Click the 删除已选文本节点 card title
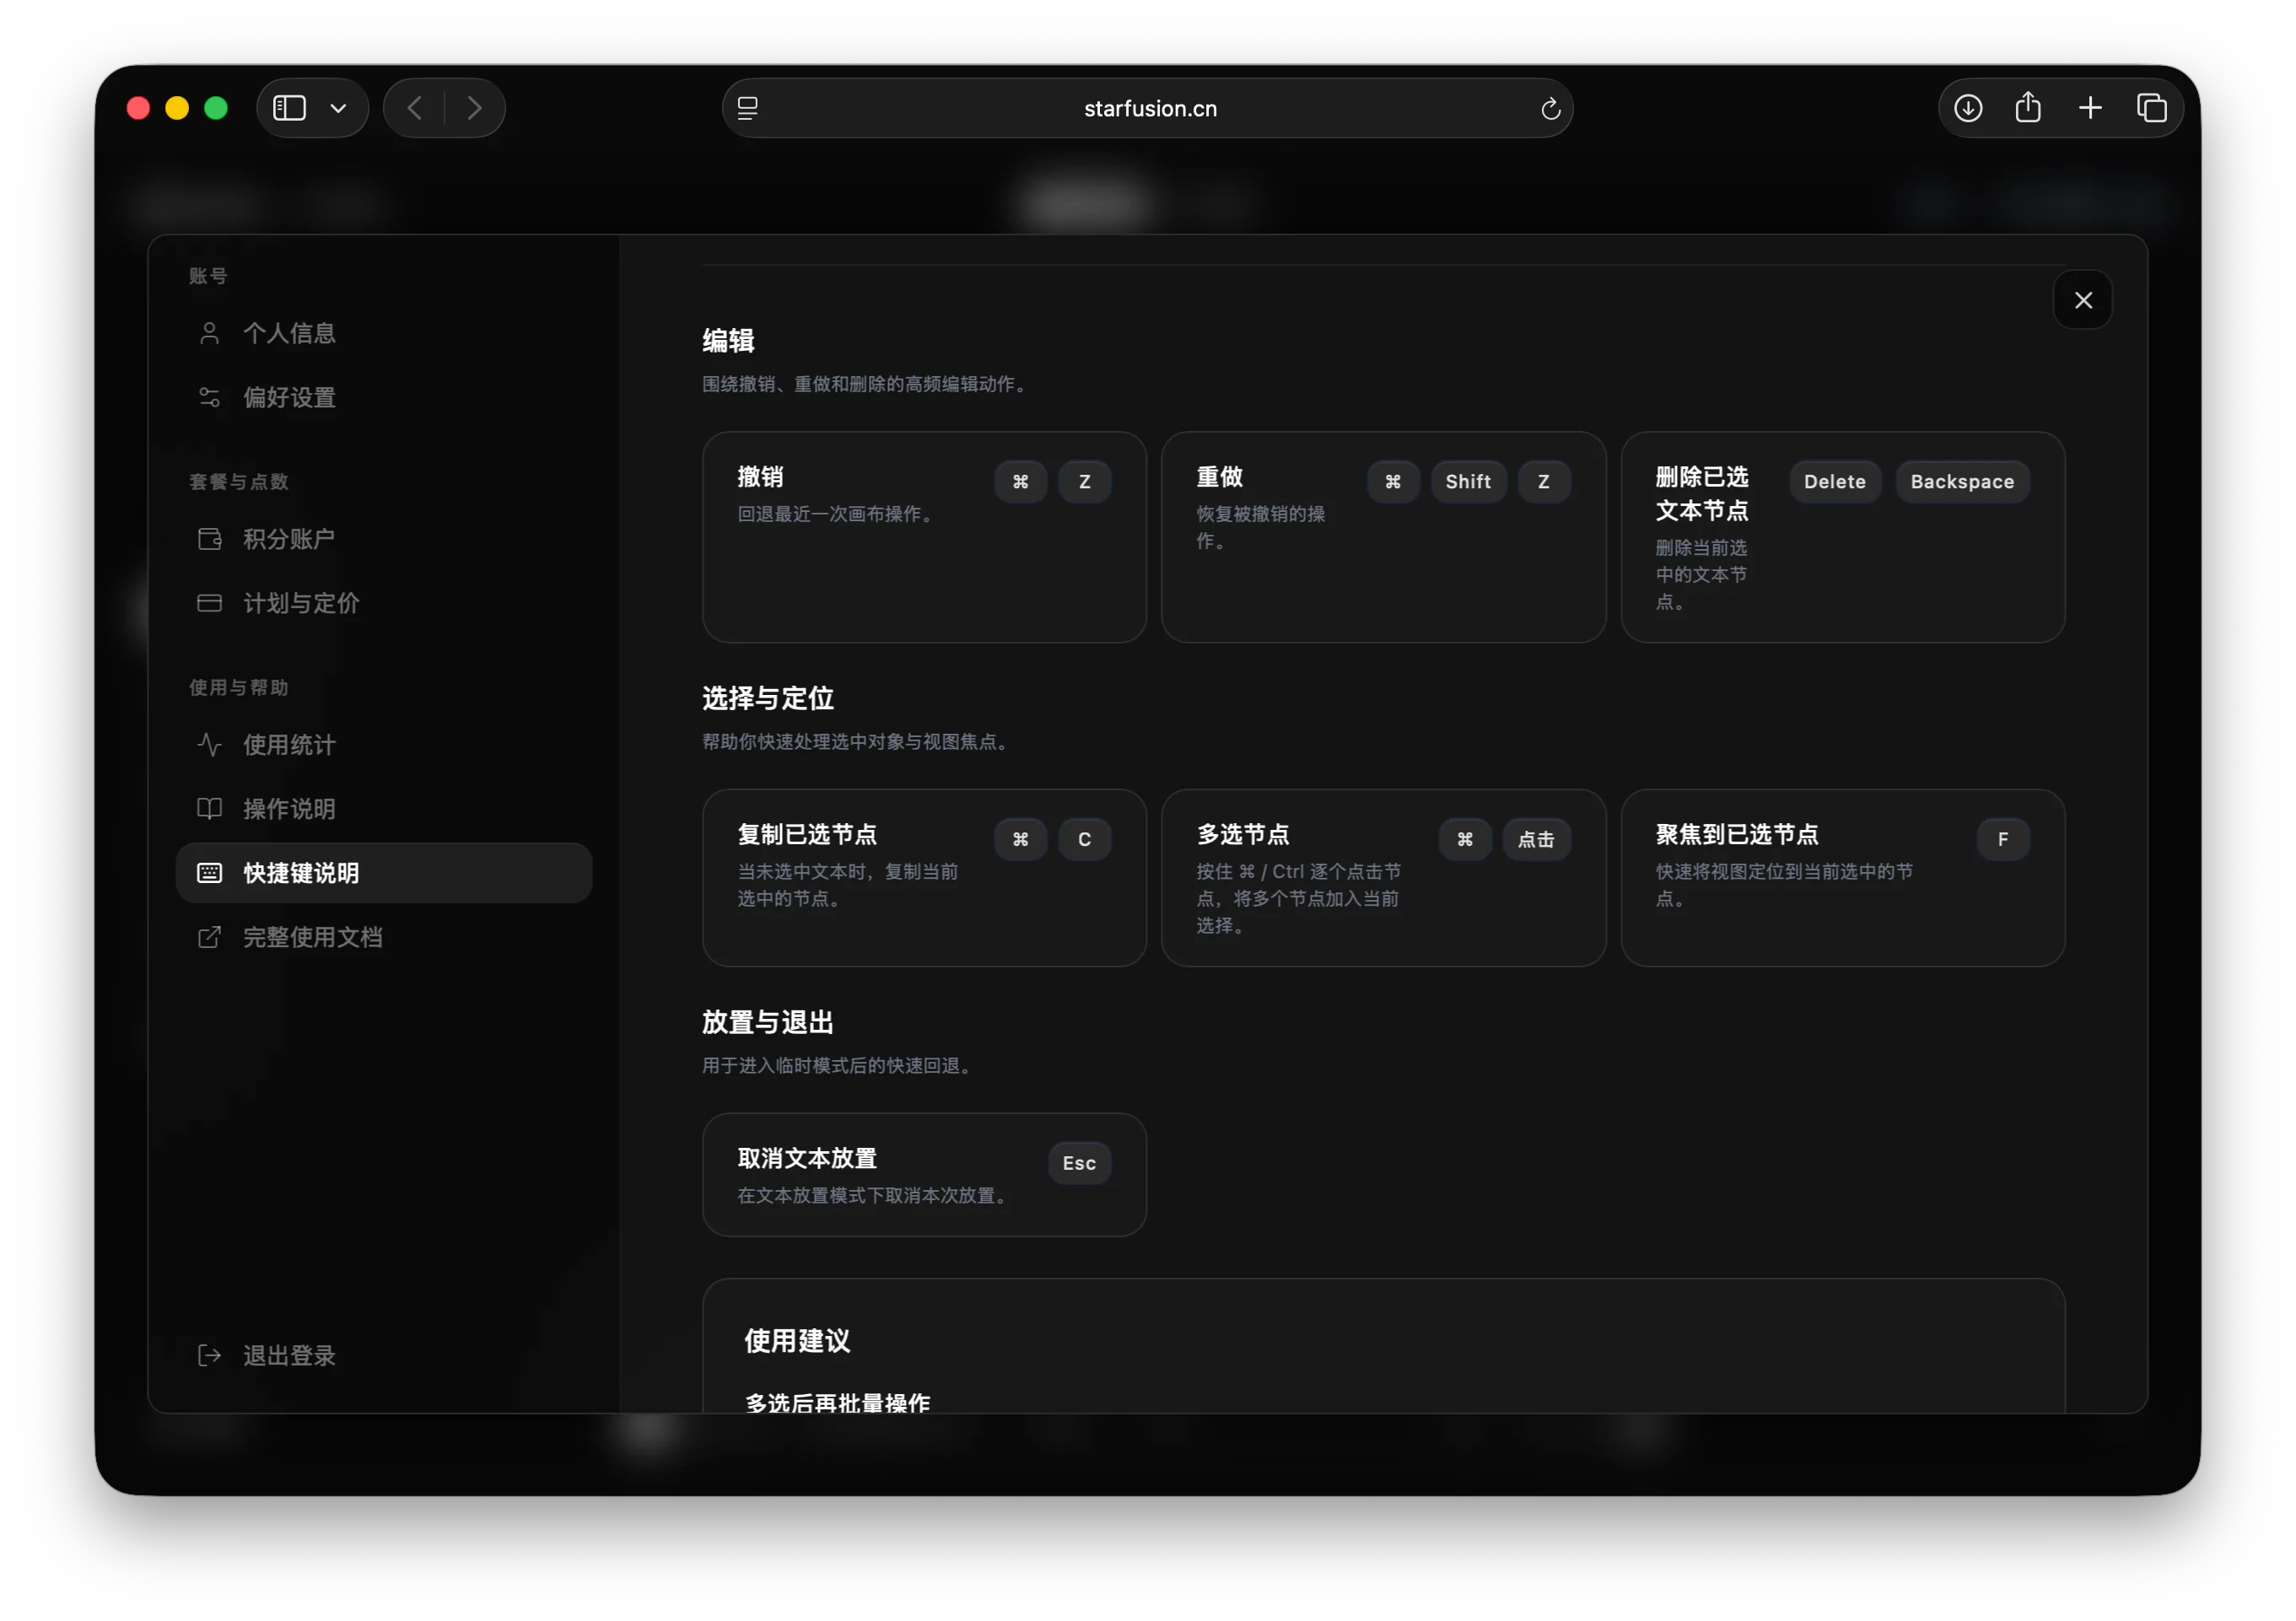The image size is (2296, 1621). [x=1701, y=494]
